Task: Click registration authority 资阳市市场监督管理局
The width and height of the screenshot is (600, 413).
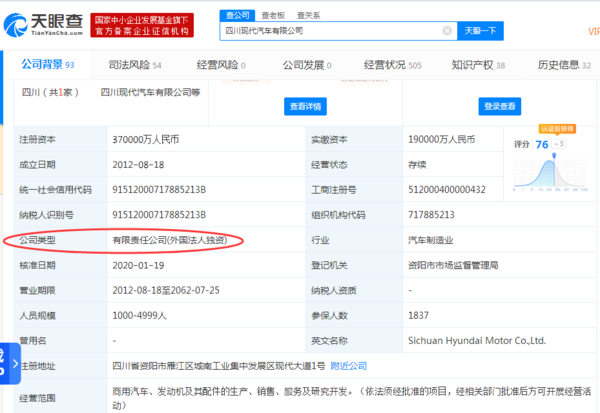Action: [453, 265]
